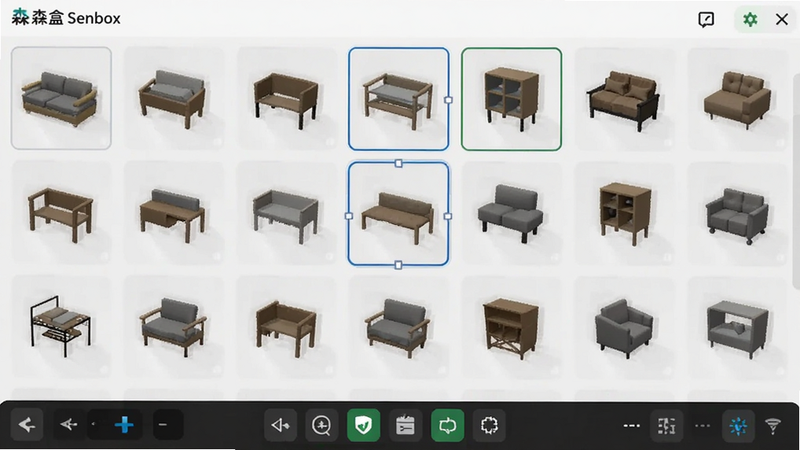Pick the brown cushioned sofa with black frame
This screenshot has width=800, height=450.
coord(624,98)
